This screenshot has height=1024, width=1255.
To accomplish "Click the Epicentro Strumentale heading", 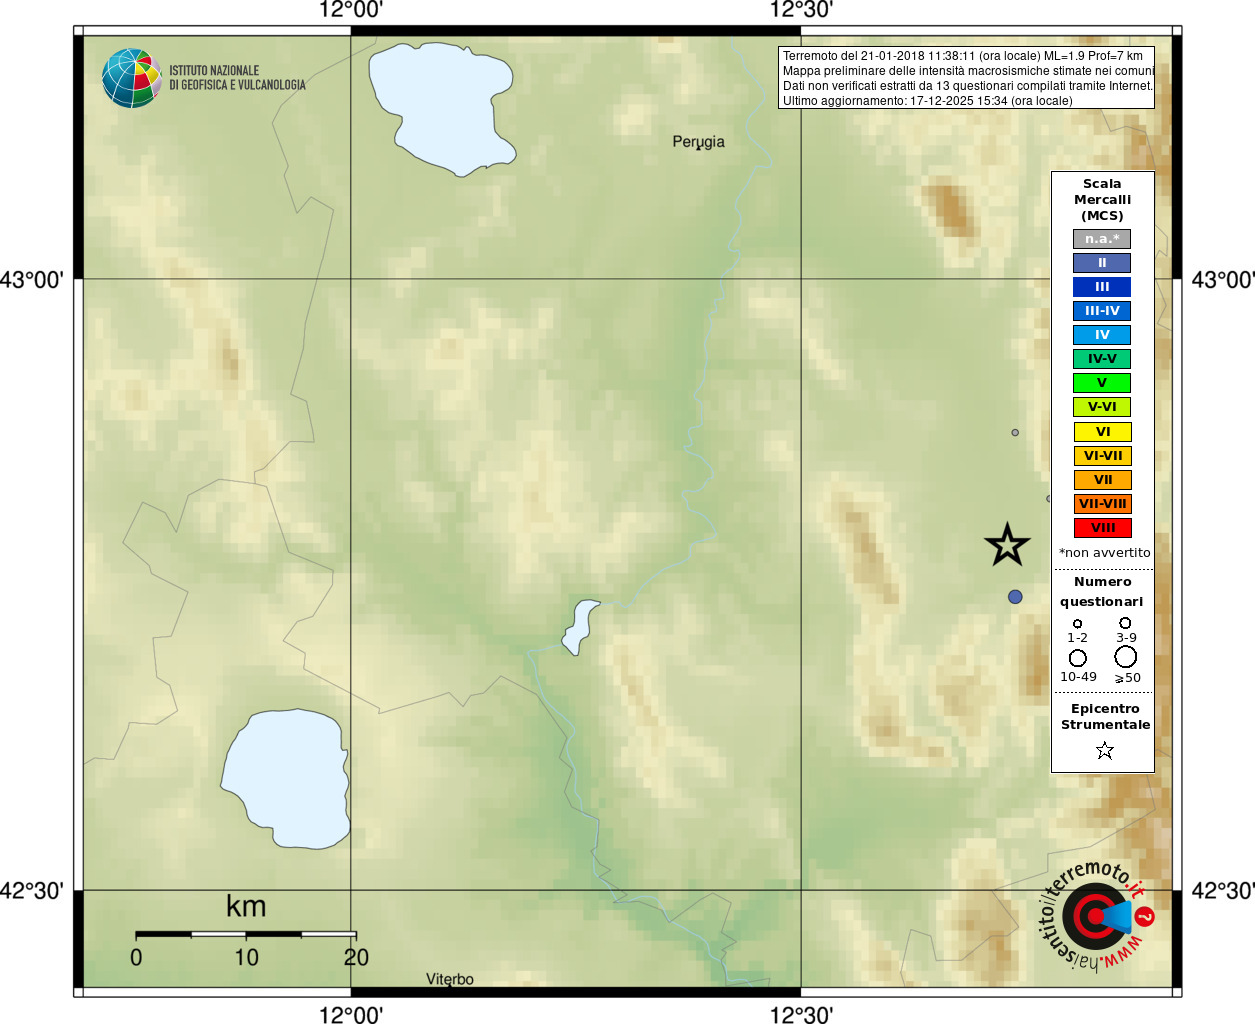I will (1105, 717).
